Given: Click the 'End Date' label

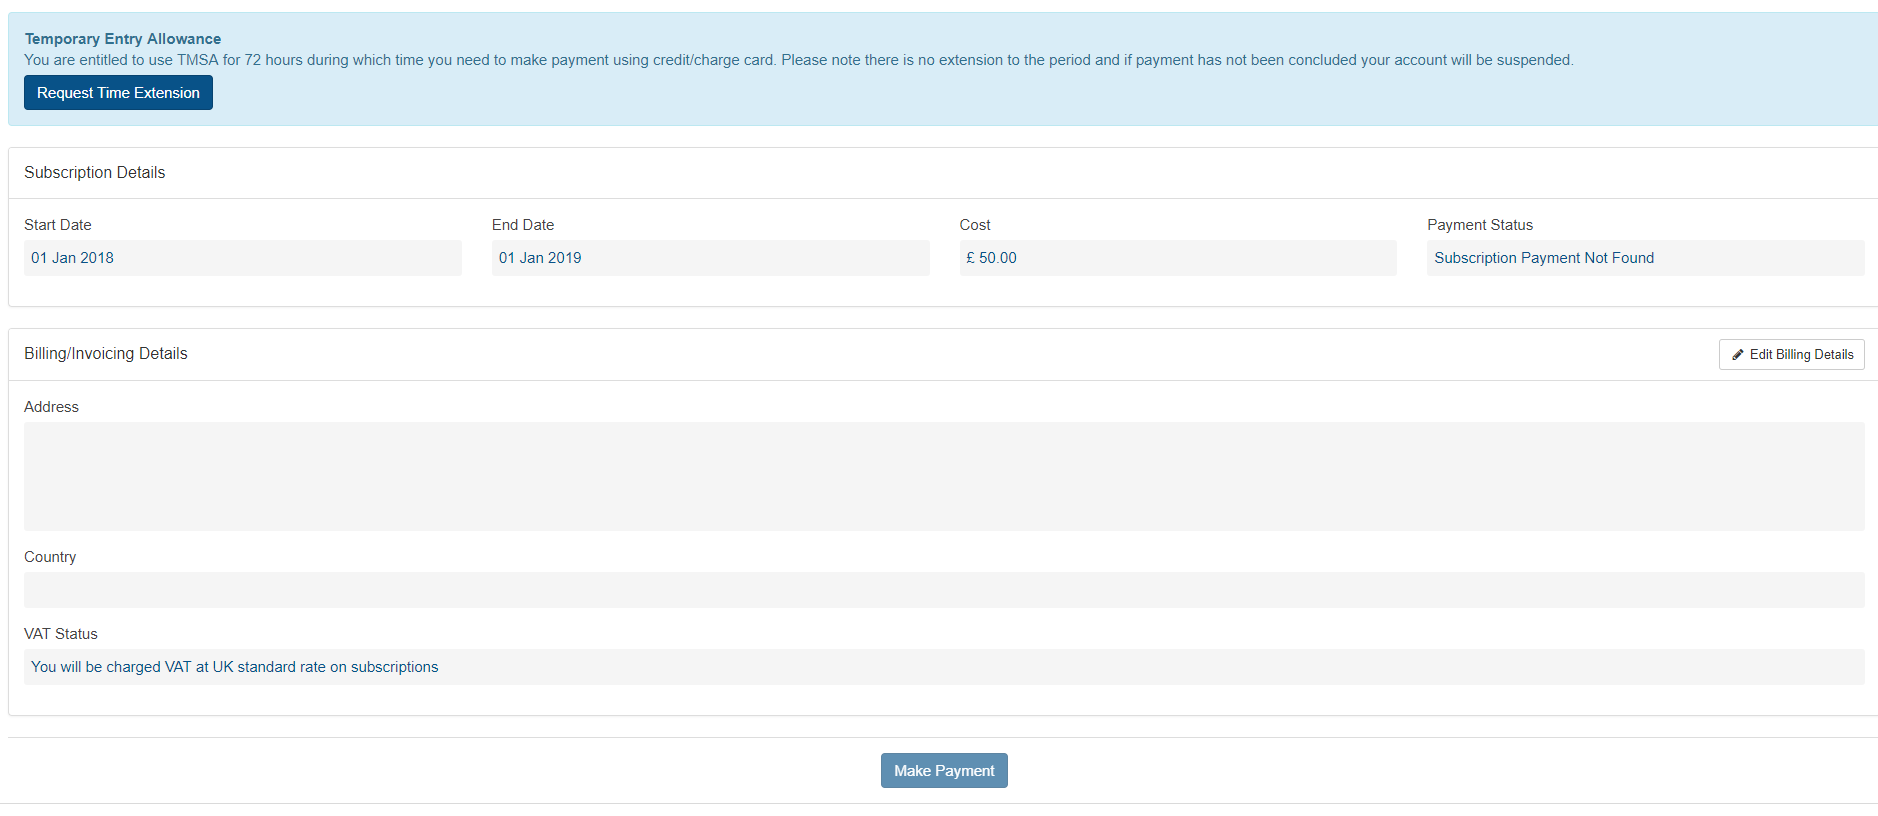Looking at the screenshot, I should click(x=523, y=225).
